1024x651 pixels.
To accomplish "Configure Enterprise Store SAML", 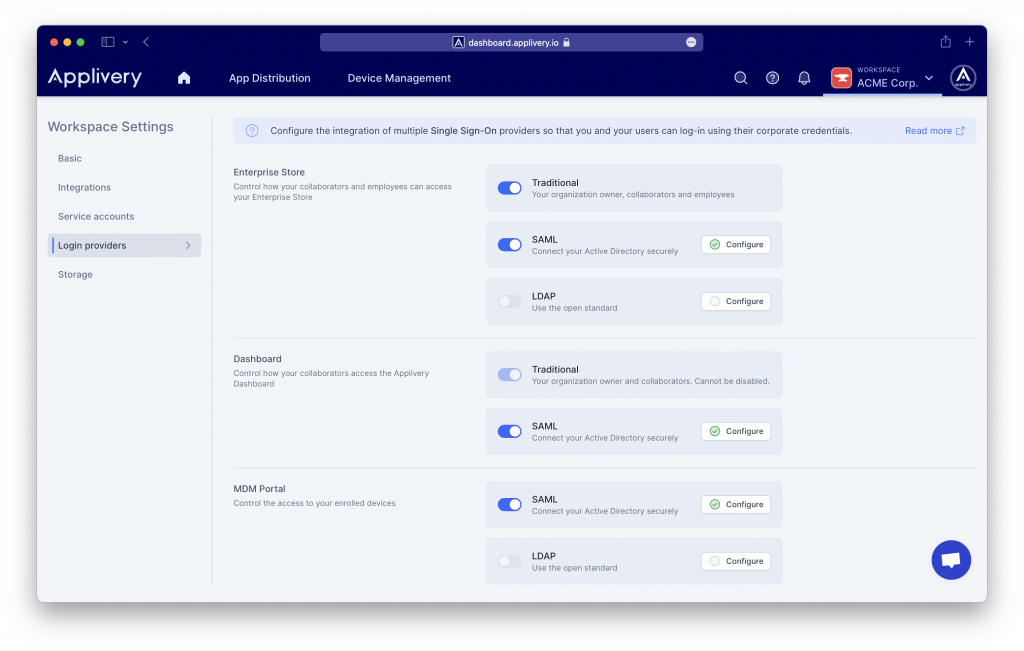I will tap(736, 244).
